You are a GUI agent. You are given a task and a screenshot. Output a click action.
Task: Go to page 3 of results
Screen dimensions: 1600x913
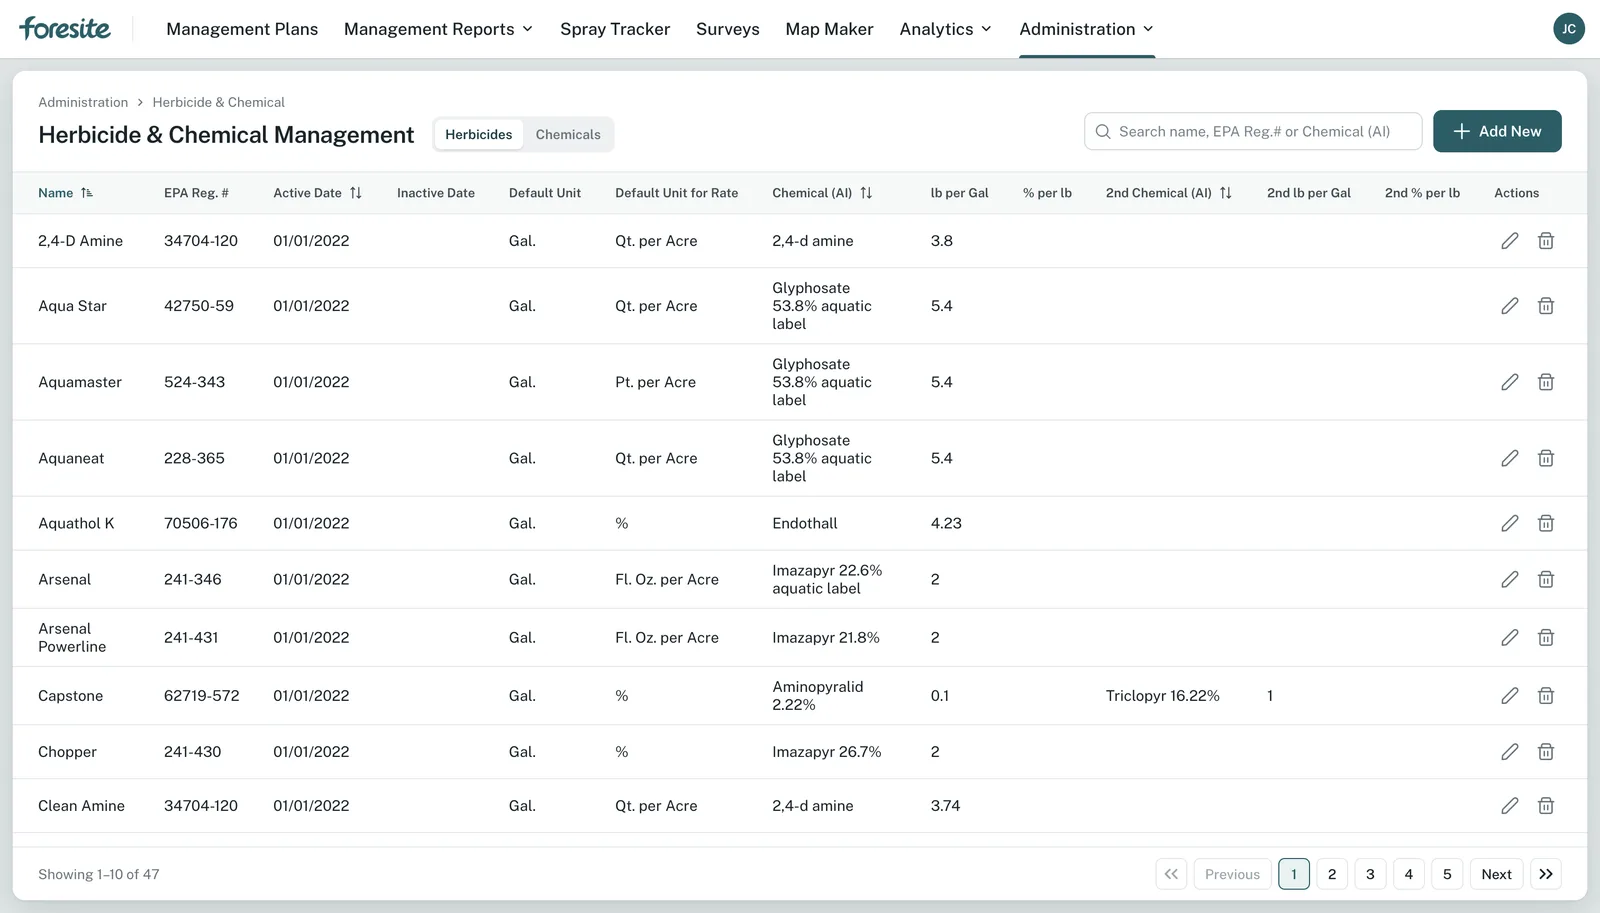click(x=1370, y=874)
